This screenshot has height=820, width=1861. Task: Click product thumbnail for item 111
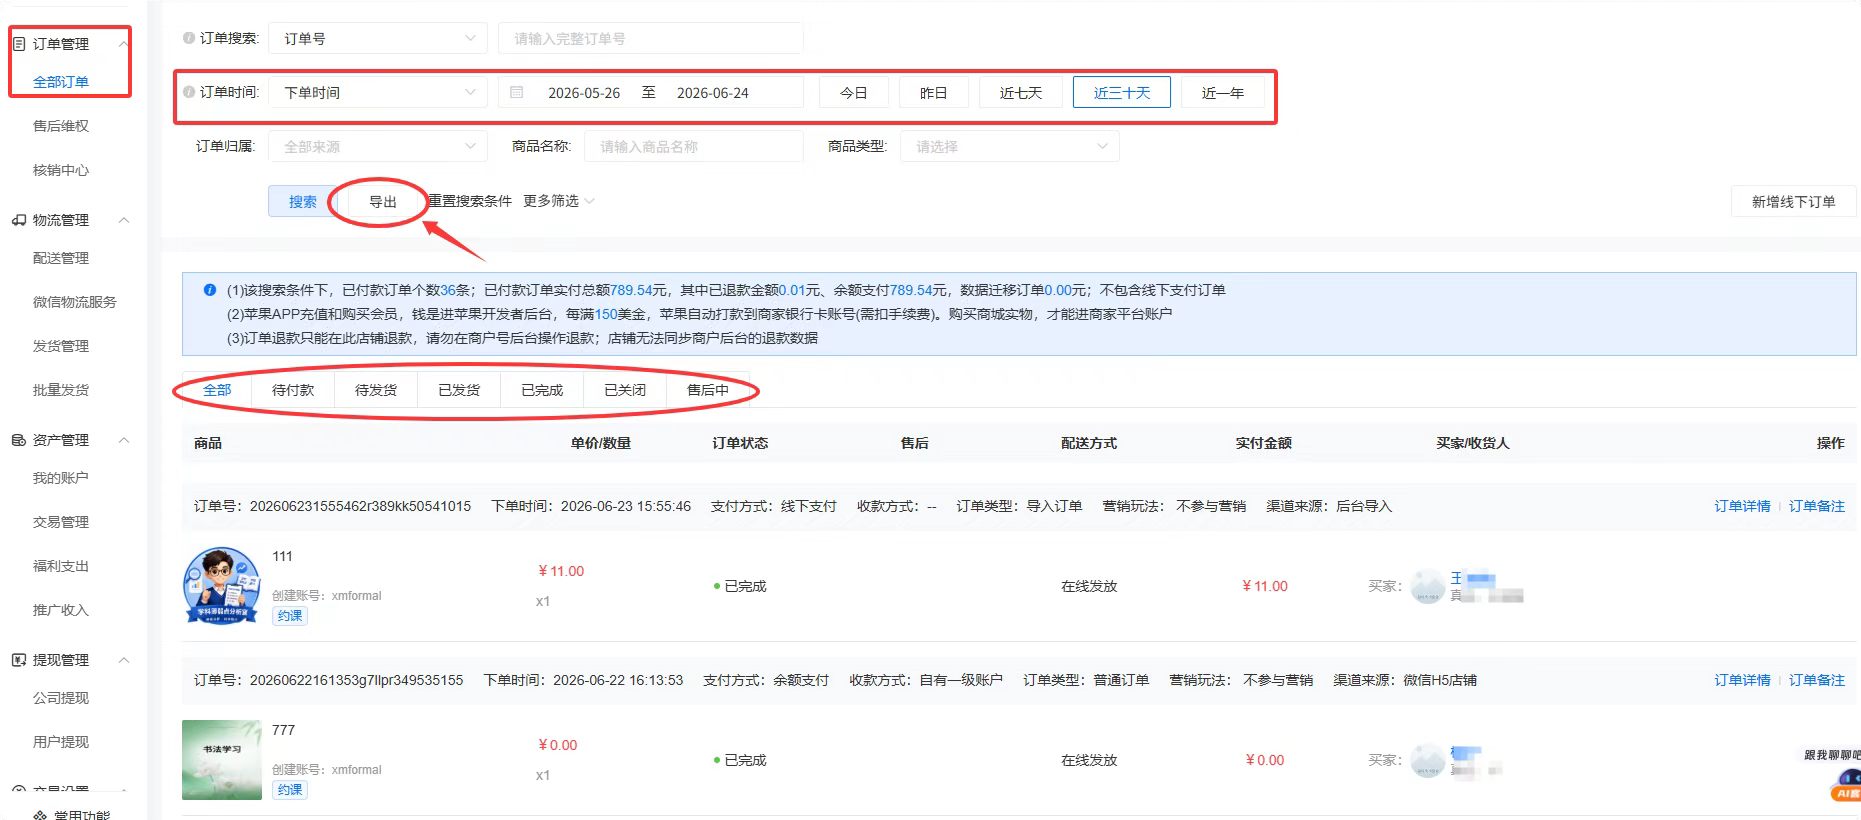(222, 586)
